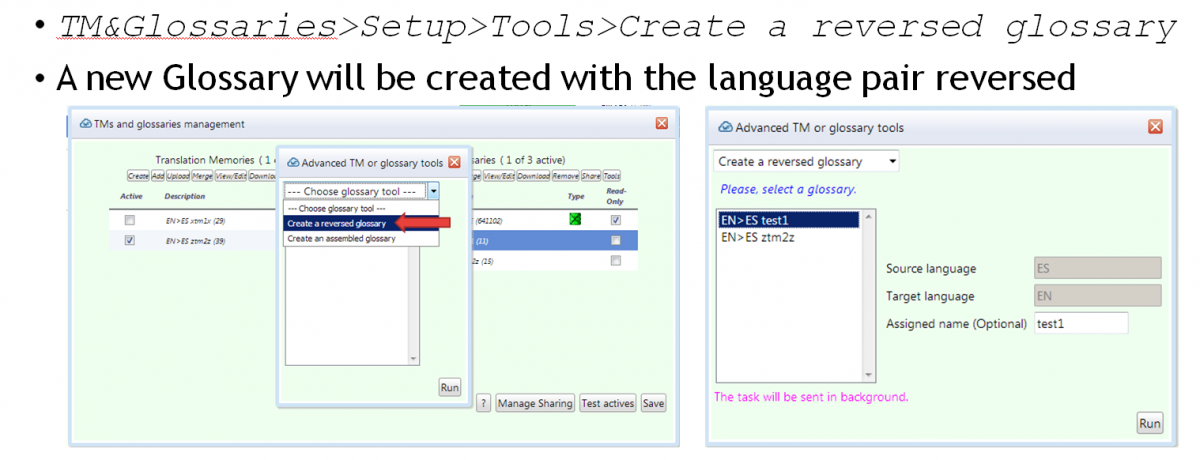This screenshot has width=1200, height=460.
Task: Select 'EN>ES test1' in the glossary list
Action: (787, 220)
